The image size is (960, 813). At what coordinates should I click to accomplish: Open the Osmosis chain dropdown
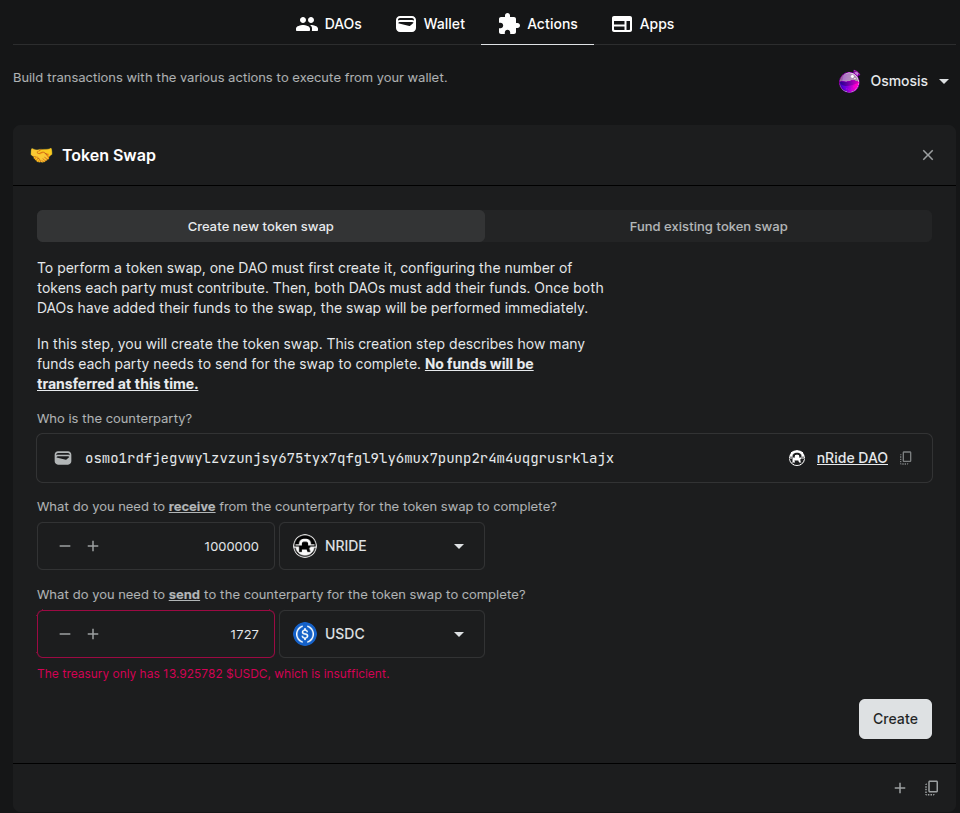tap(894, 81)
